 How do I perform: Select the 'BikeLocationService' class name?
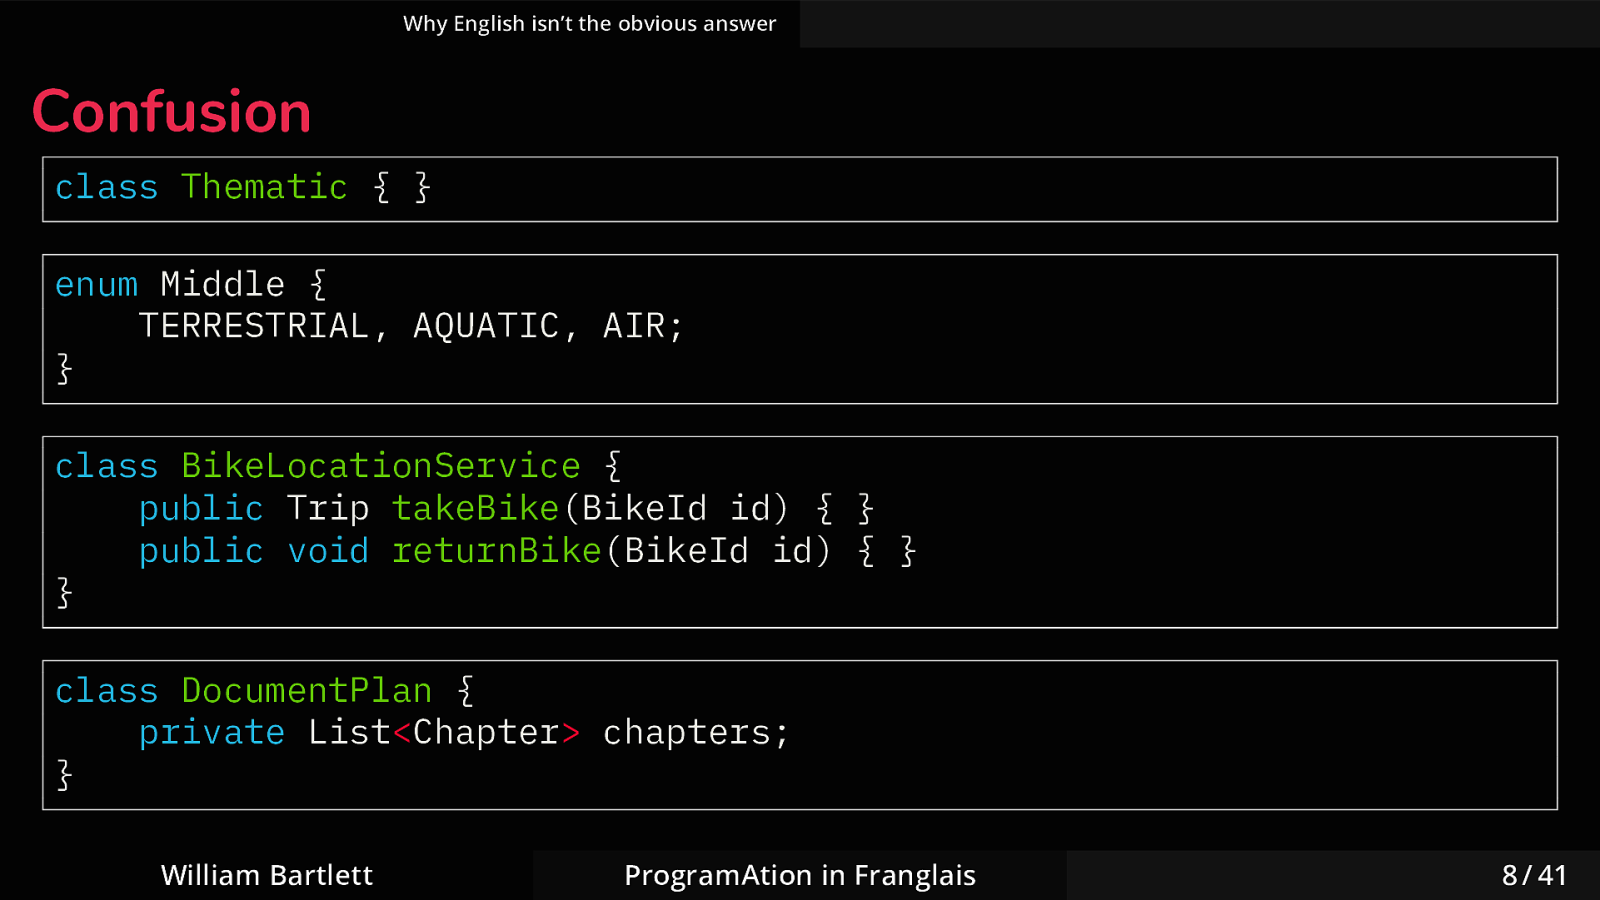[381, 466]
